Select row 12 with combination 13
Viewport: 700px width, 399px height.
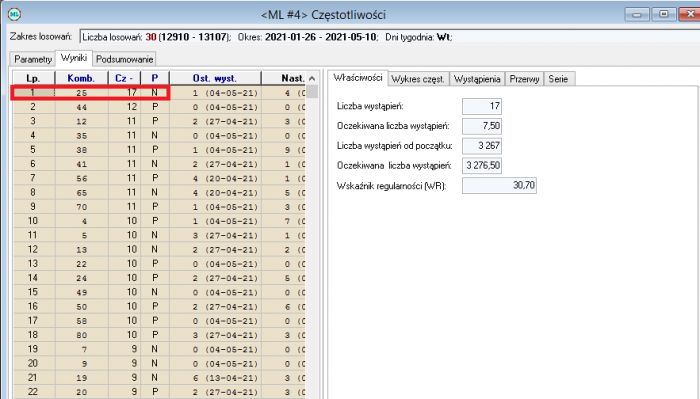(159, 250)
